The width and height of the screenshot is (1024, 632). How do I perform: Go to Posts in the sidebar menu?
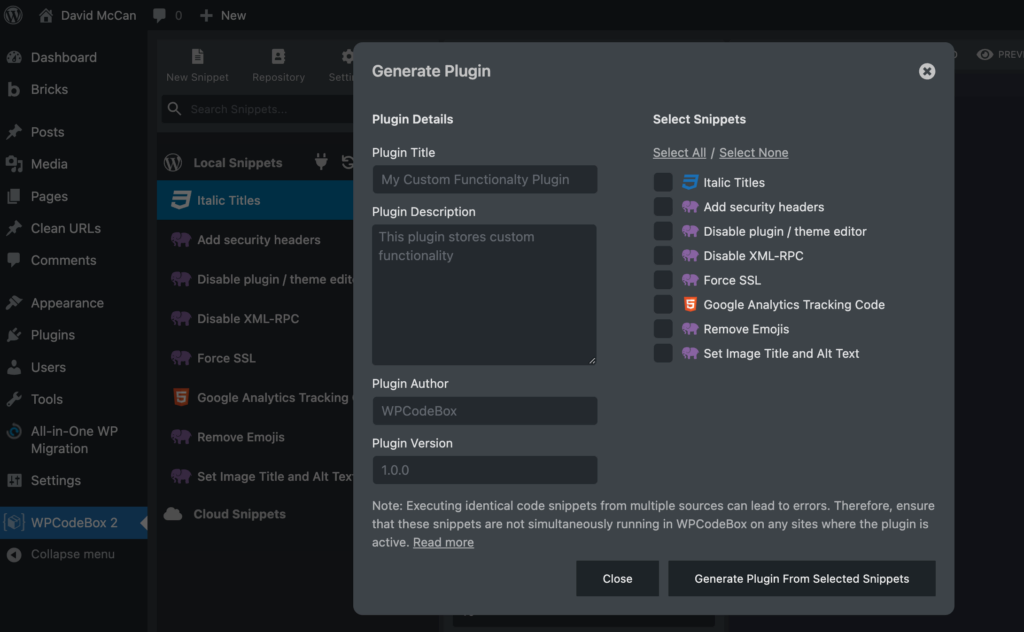coord(47,131)
